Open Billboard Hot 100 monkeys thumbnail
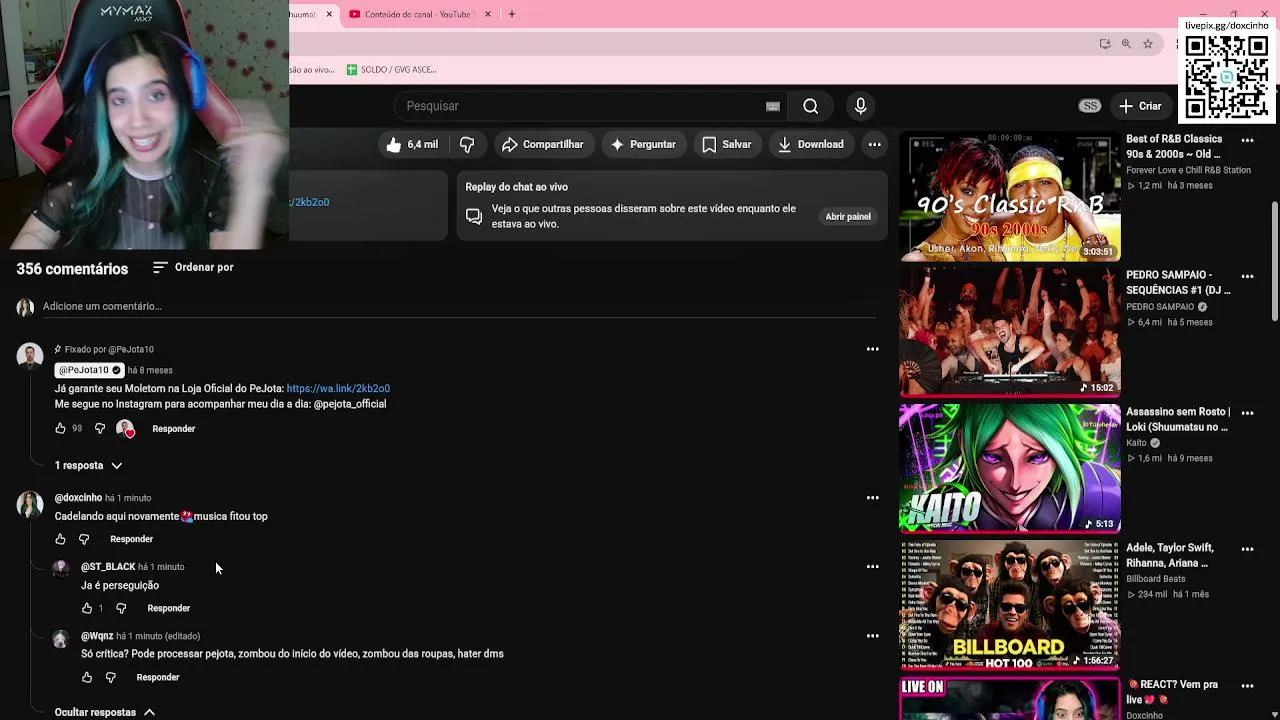The height and width of the screenshot is (720, 1280). tap(1010, 606)
